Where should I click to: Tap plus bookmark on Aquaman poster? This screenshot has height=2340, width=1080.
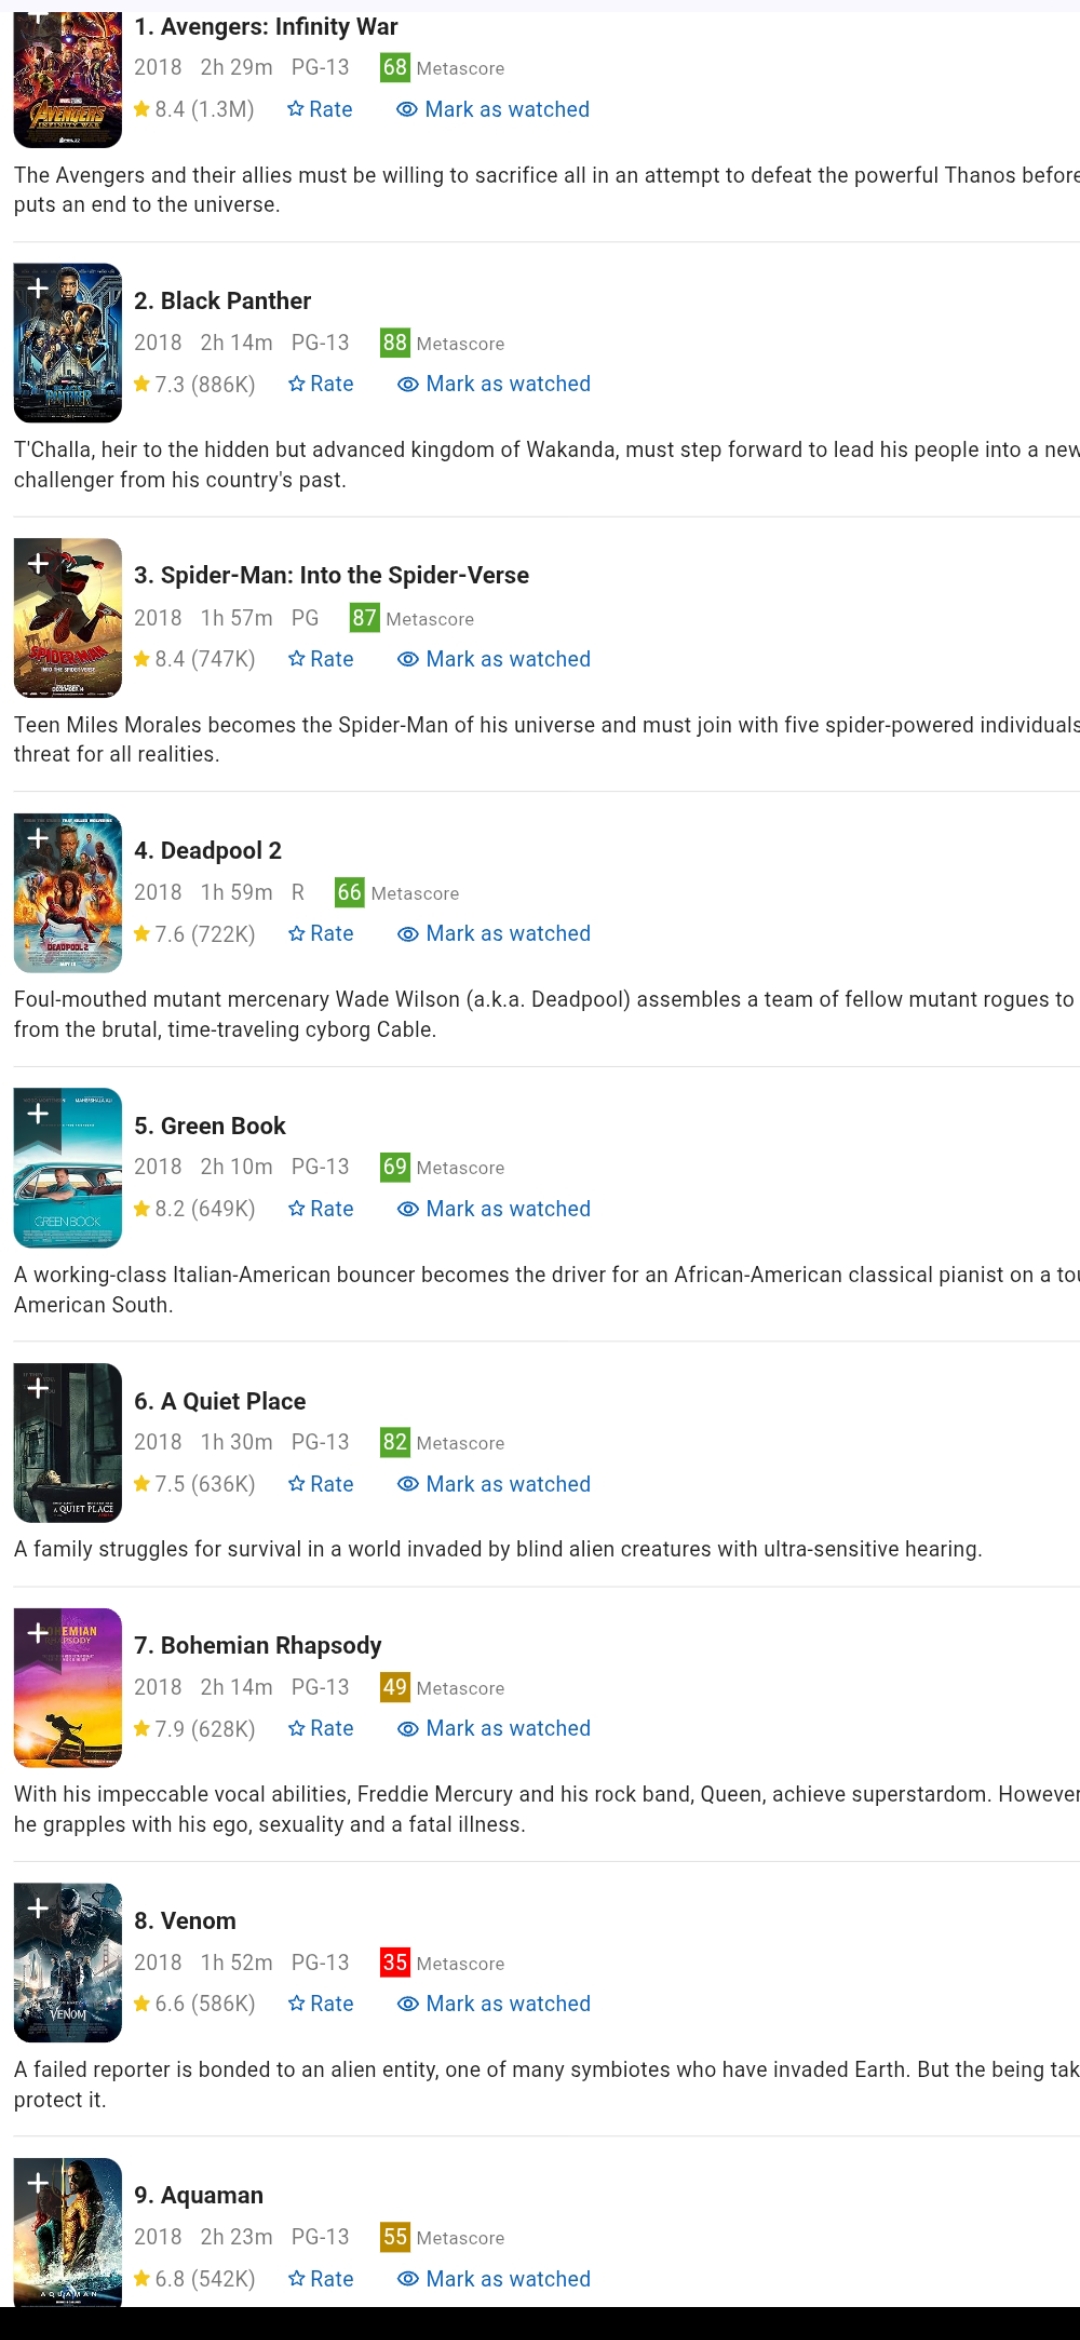click(38, 2183)
